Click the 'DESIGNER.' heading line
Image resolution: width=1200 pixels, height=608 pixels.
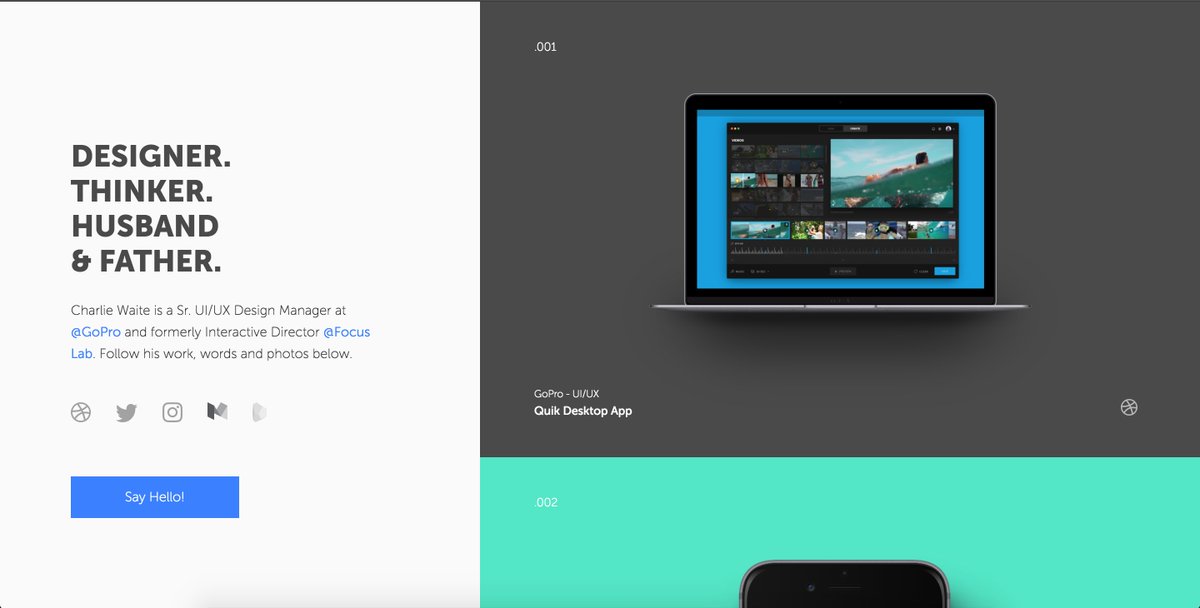click(x=151, y=156)
